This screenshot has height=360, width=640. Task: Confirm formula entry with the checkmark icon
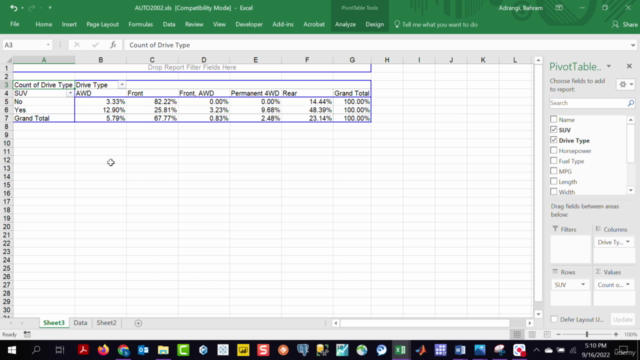95,45
